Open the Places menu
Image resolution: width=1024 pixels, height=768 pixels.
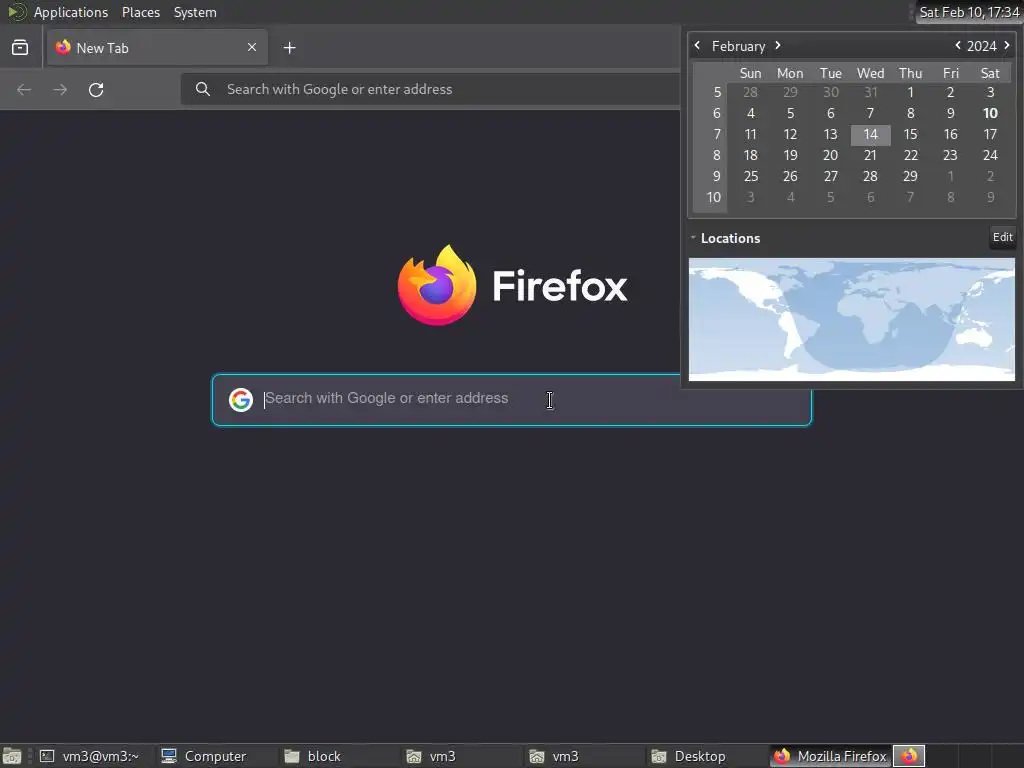(141, 12)
